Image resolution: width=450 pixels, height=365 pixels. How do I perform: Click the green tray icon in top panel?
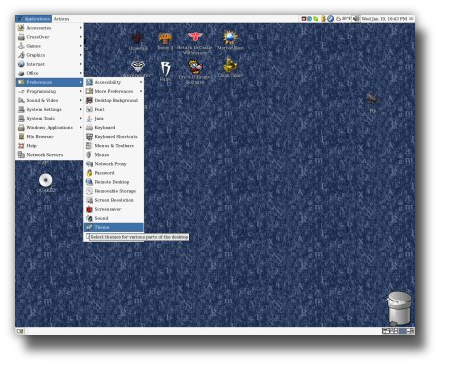pyautogui.click(x=315, y=19)
